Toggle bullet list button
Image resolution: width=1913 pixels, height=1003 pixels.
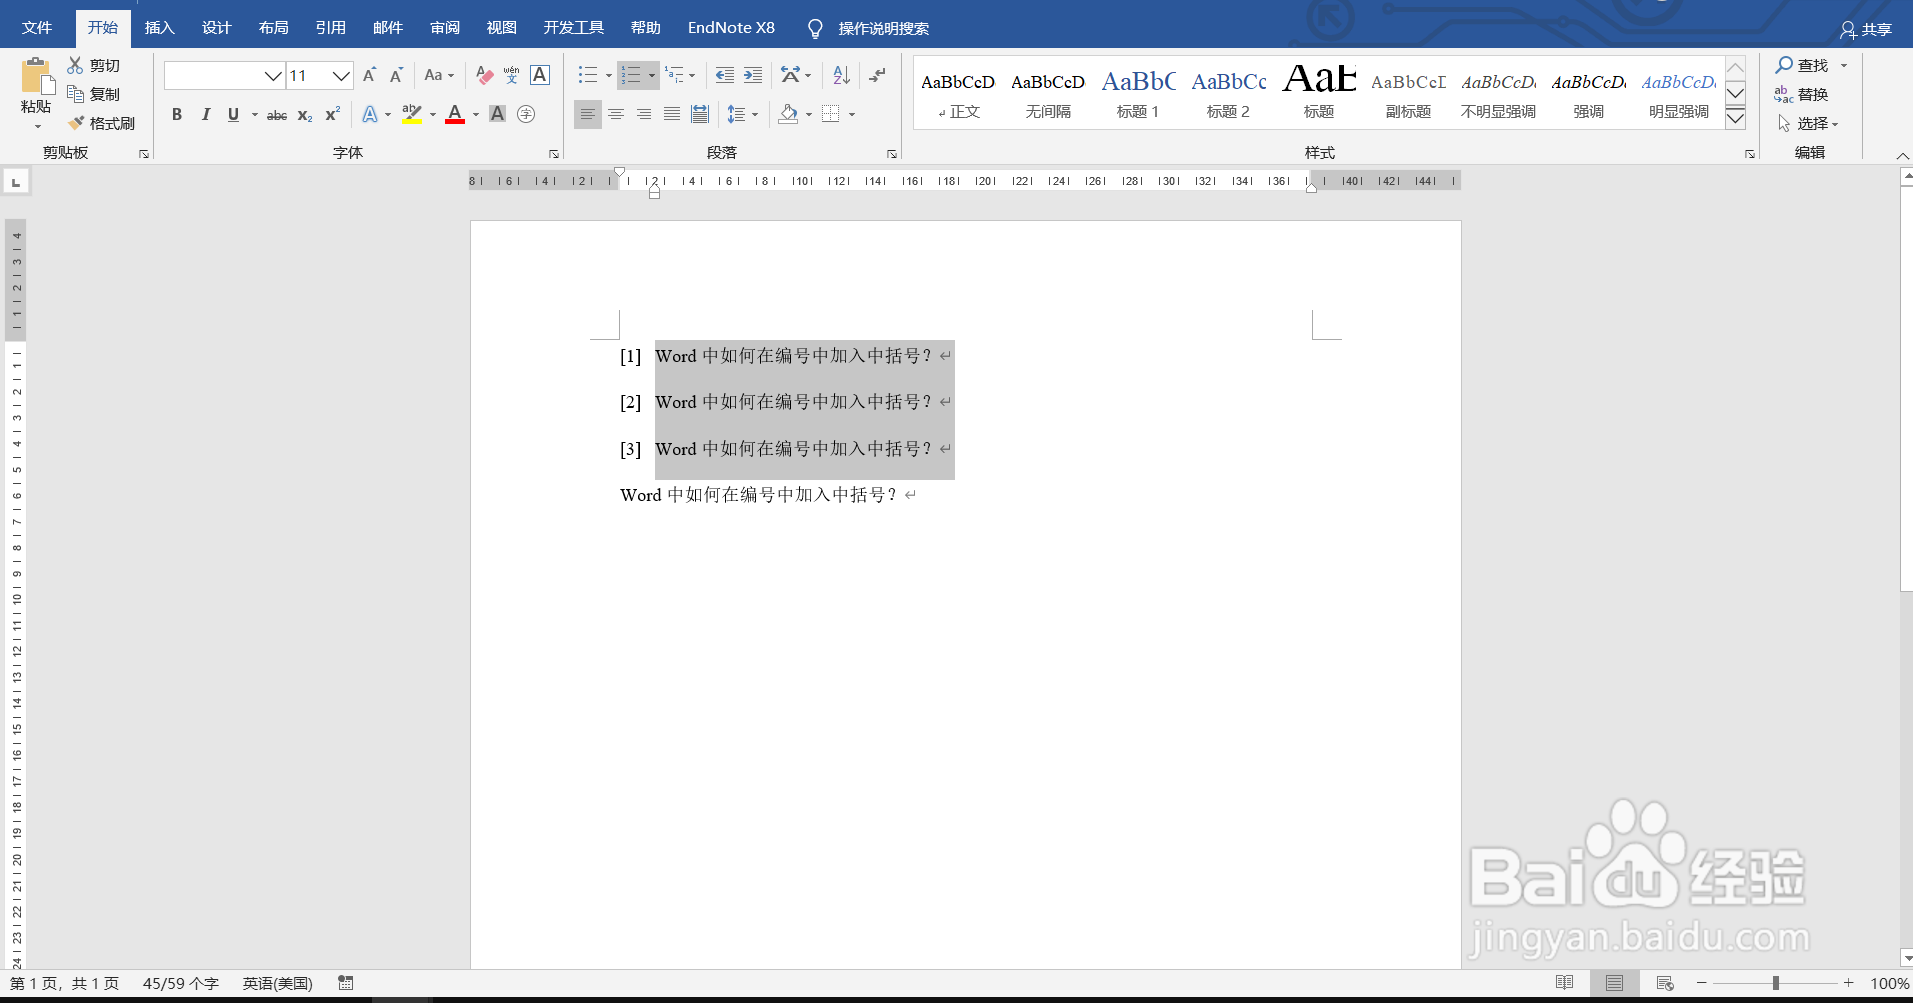click(x=588, y=75)
